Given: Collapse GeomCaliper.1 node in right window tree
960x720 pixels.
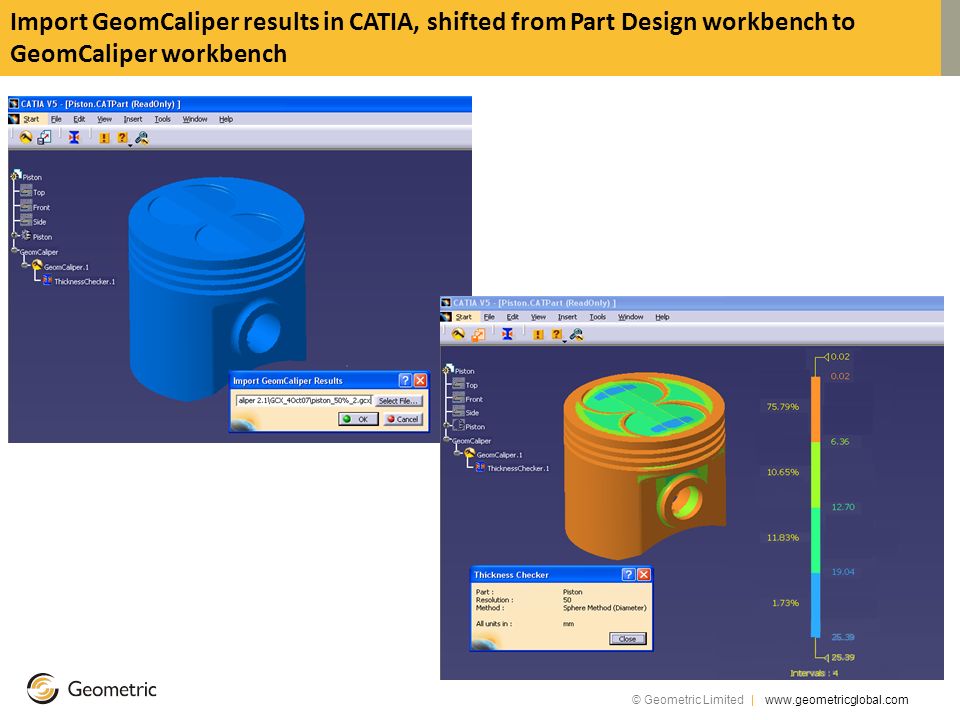Looking at the screenshot, I should pos(457,454).
